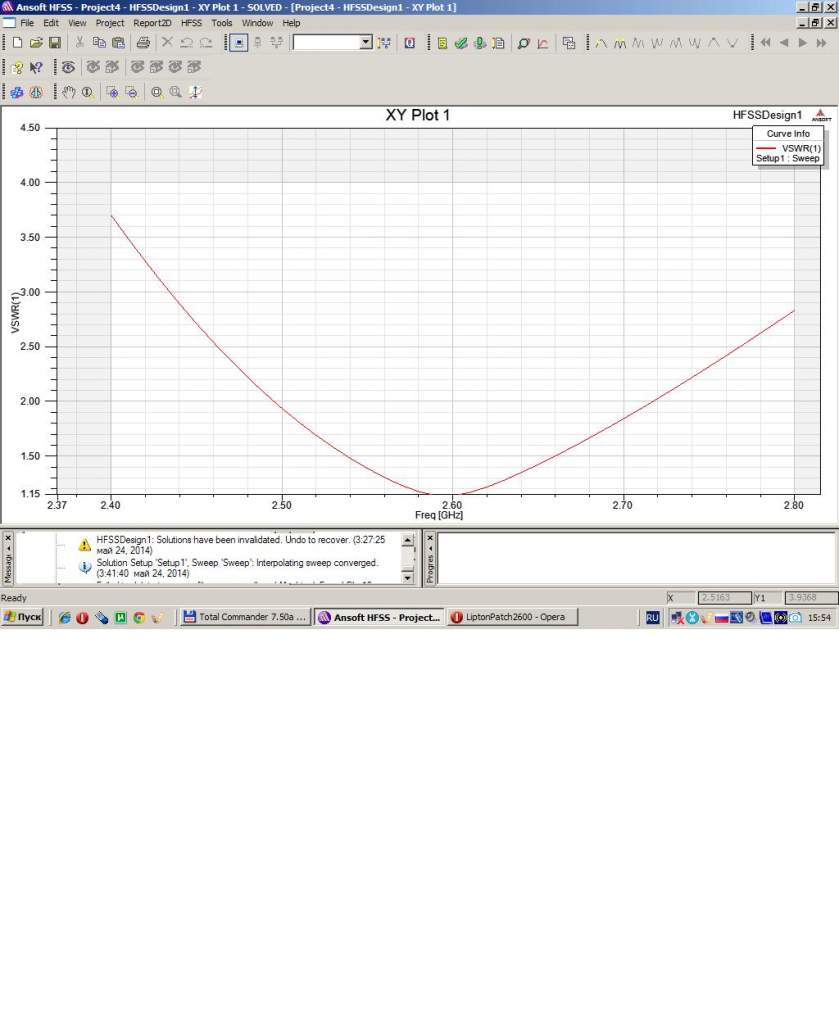839x1024 pixels.
Task: Click the Delete X icon
Action: (x=167, y=43)
